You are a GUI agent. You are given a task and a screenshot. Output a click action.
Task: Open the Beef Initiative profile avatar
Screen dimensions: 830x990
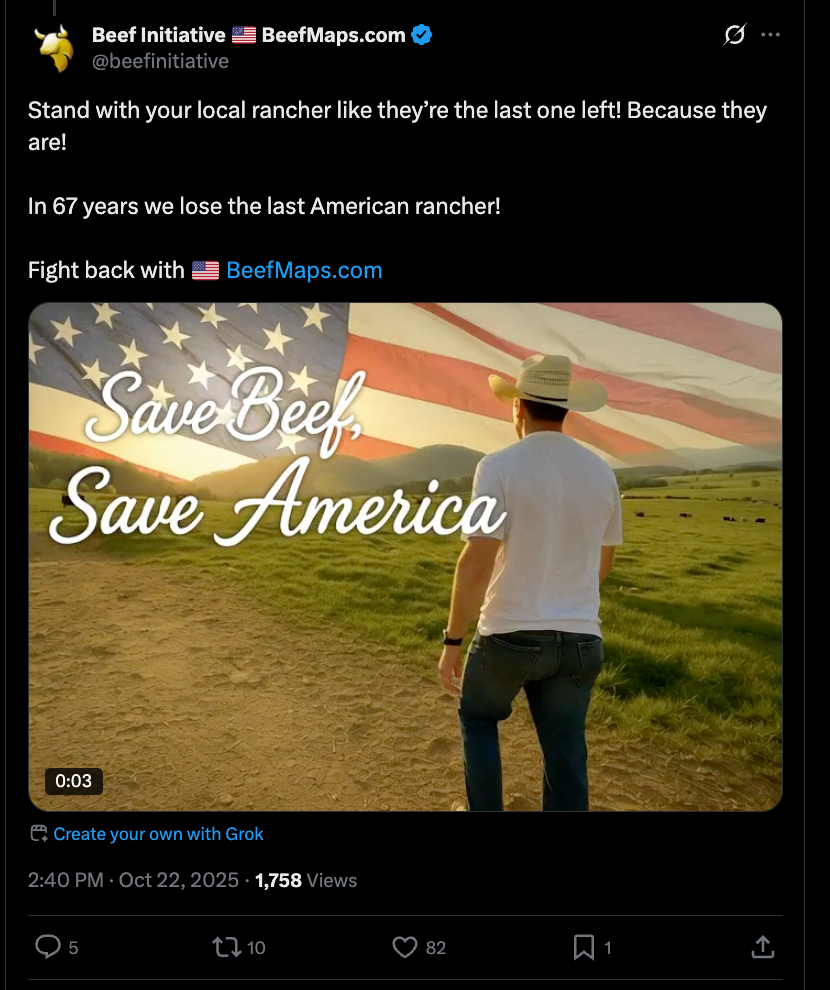[x=54, y=48]
